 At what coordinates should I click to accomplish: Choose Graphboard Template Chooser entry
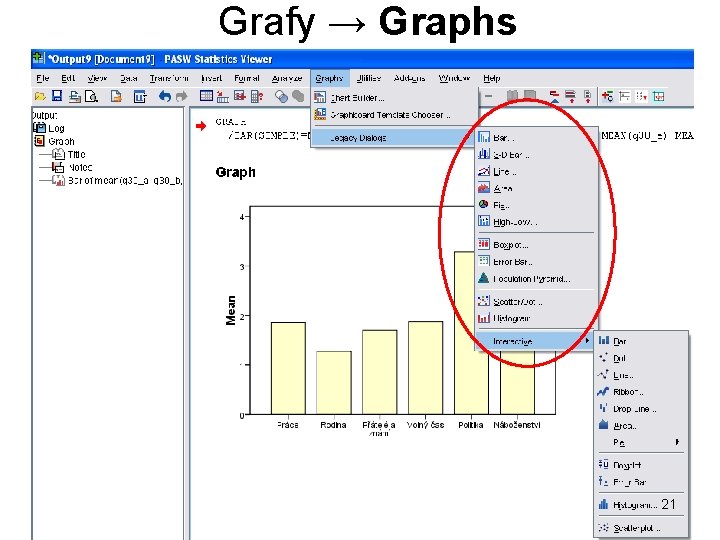click(x=395, y=115)
